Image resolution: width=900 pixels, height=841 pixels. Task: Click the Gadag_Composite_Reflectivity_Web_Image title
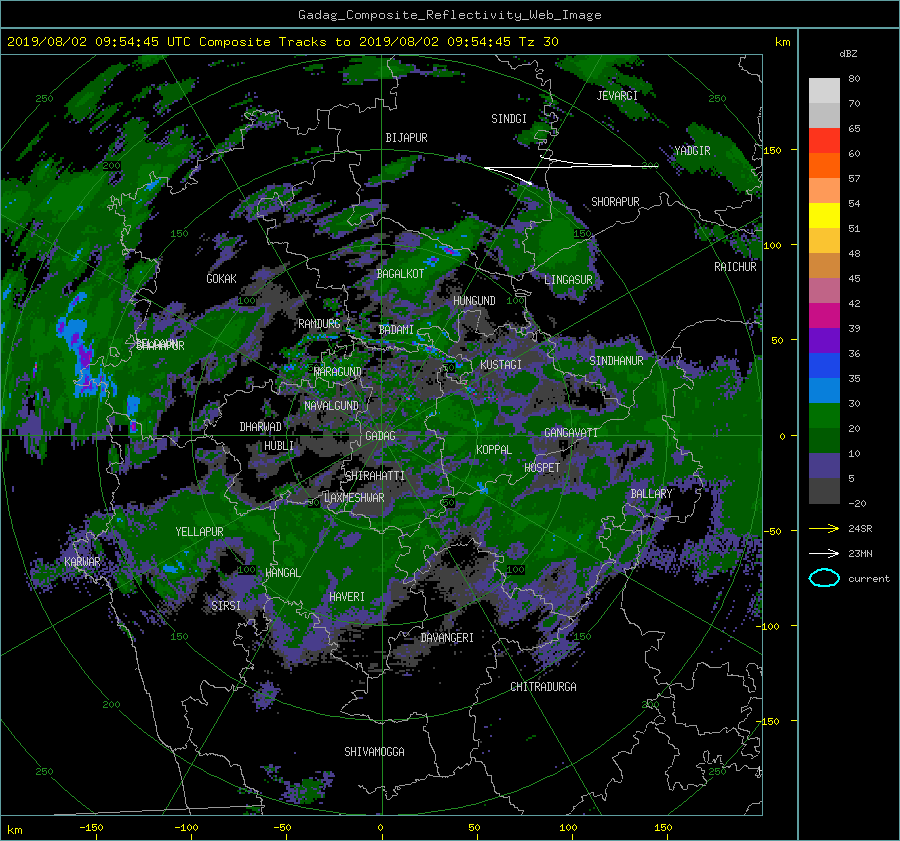click(449, 15)
